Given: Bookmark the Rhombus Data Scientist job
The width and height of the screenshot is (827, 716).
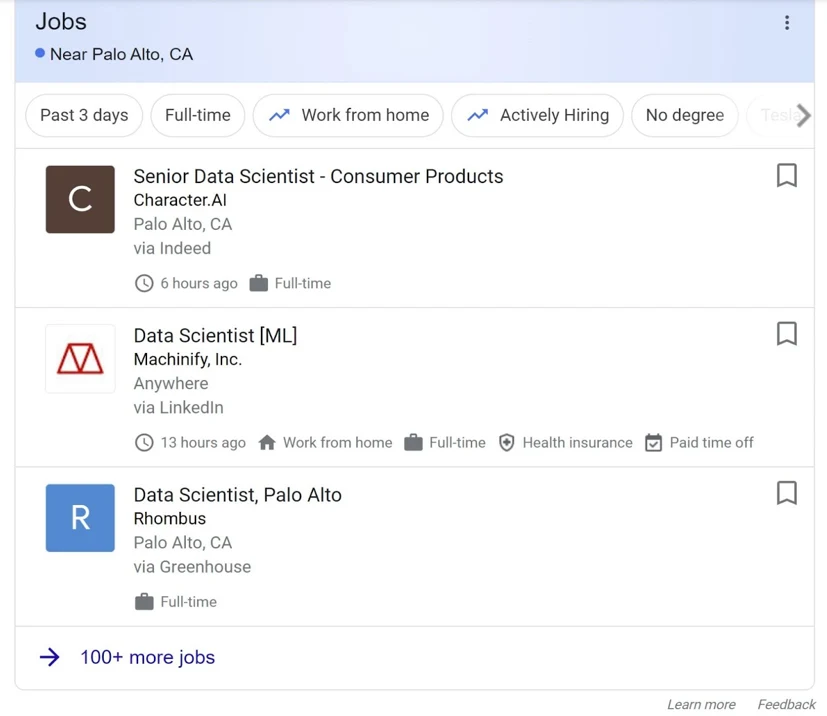Looking at the screenshot, I should click(787, 493).
